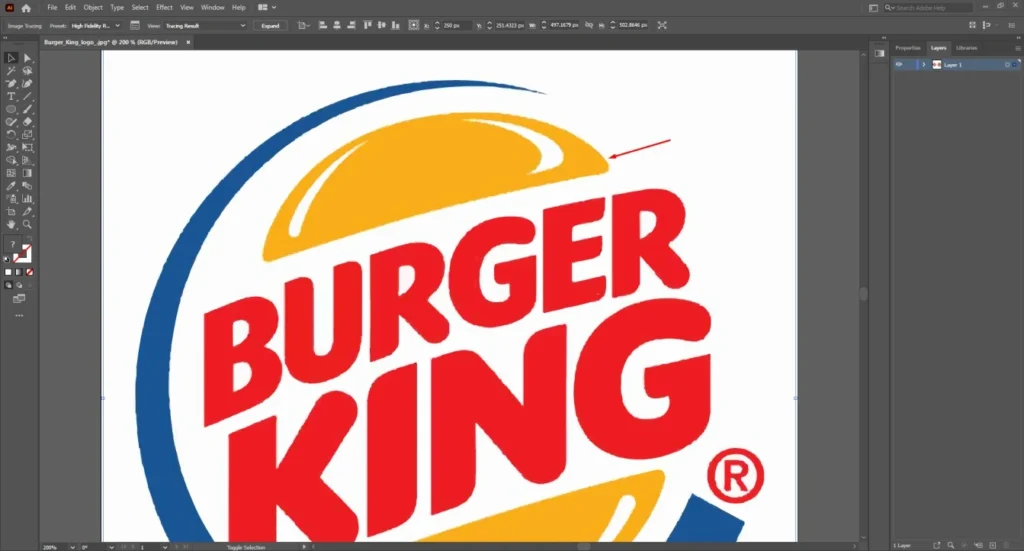Select the Column Graph tool
This screenshot has width=1024, height=551.
[x=27, y=198]
